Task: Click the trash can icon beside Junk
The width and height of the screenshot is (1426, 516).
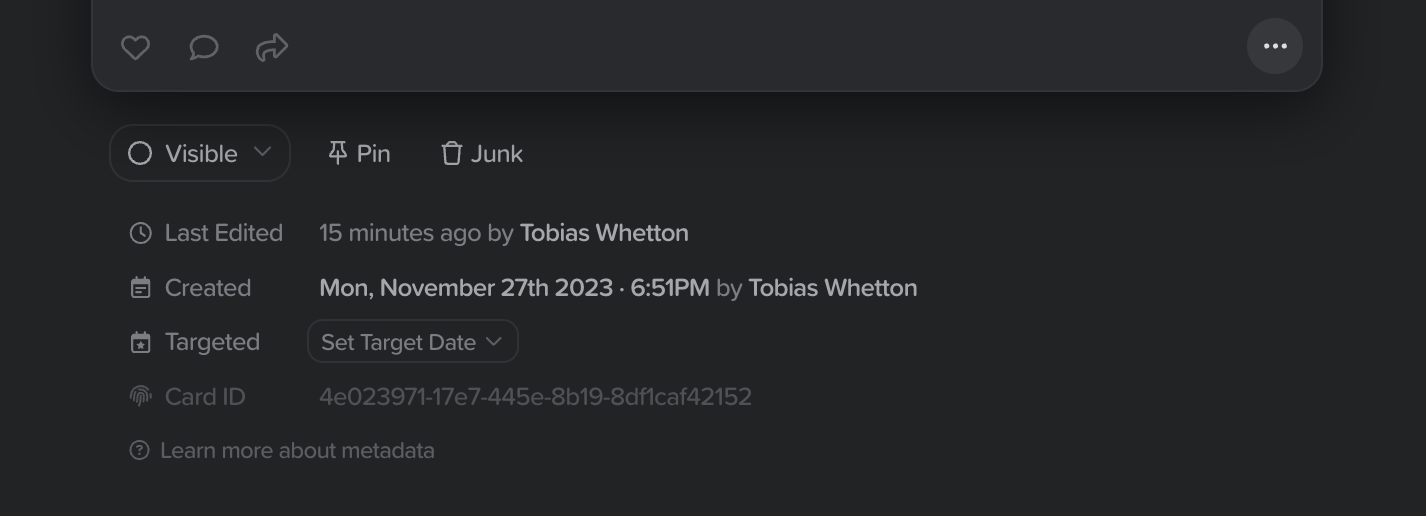Action: pyautogui.click(x=452, y=153)
